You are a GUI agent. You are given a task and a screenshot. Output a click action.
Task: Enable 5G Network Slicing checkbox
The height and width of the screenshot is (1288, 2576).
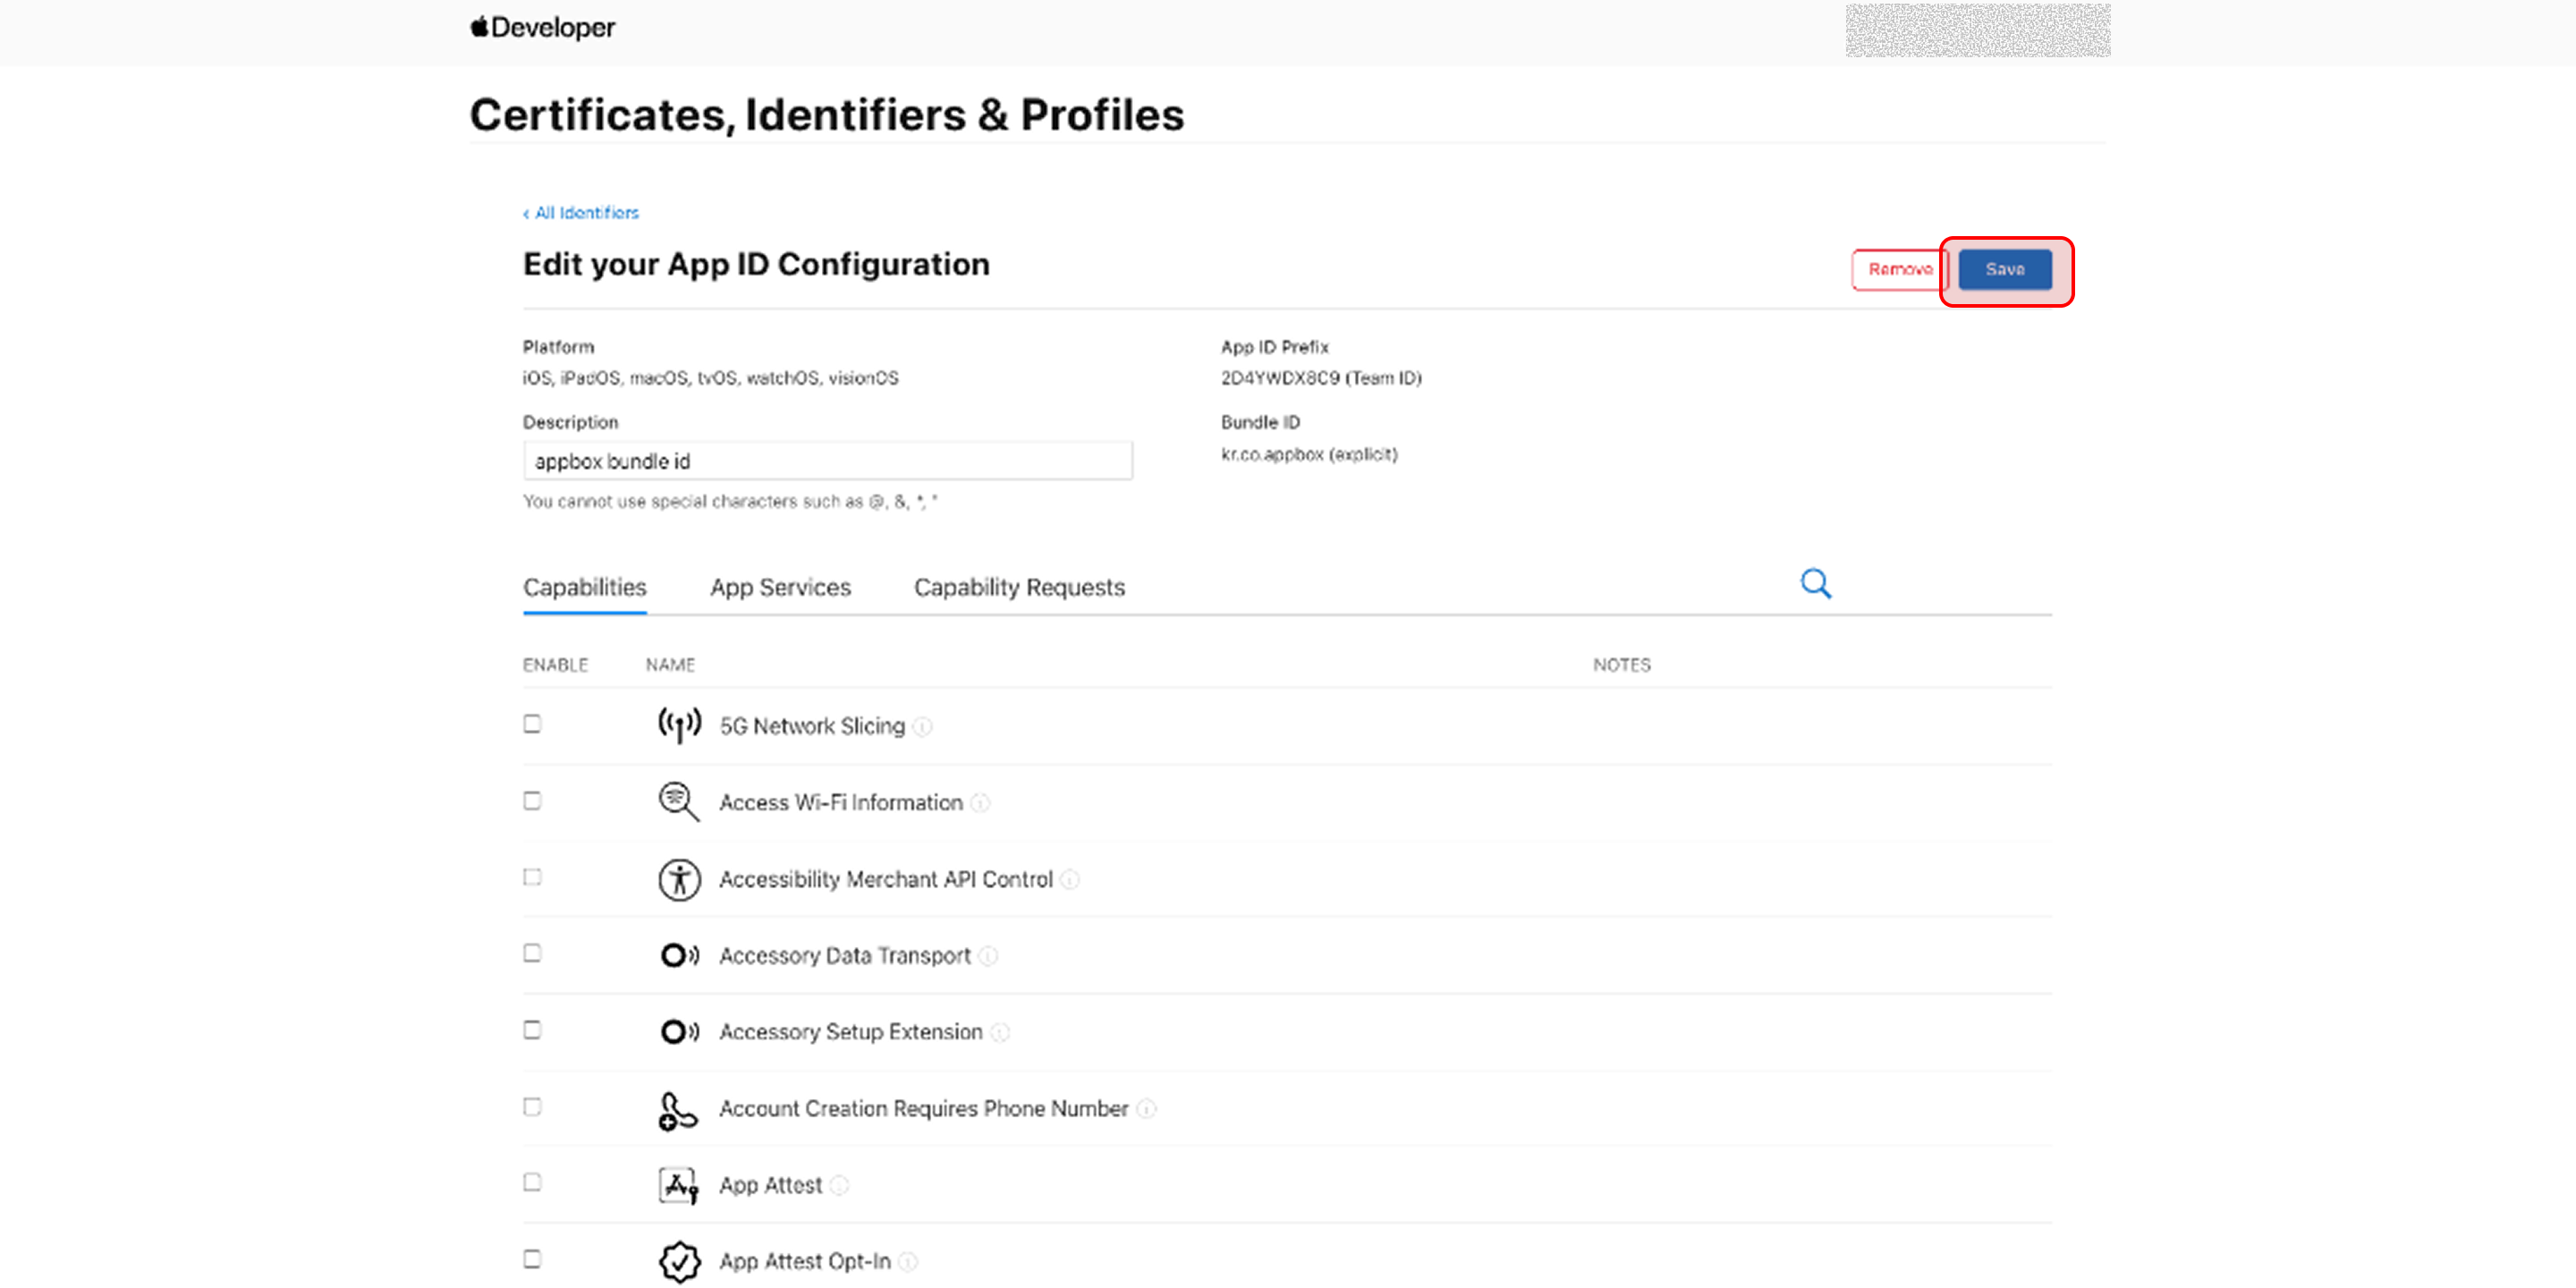[532, 724]
